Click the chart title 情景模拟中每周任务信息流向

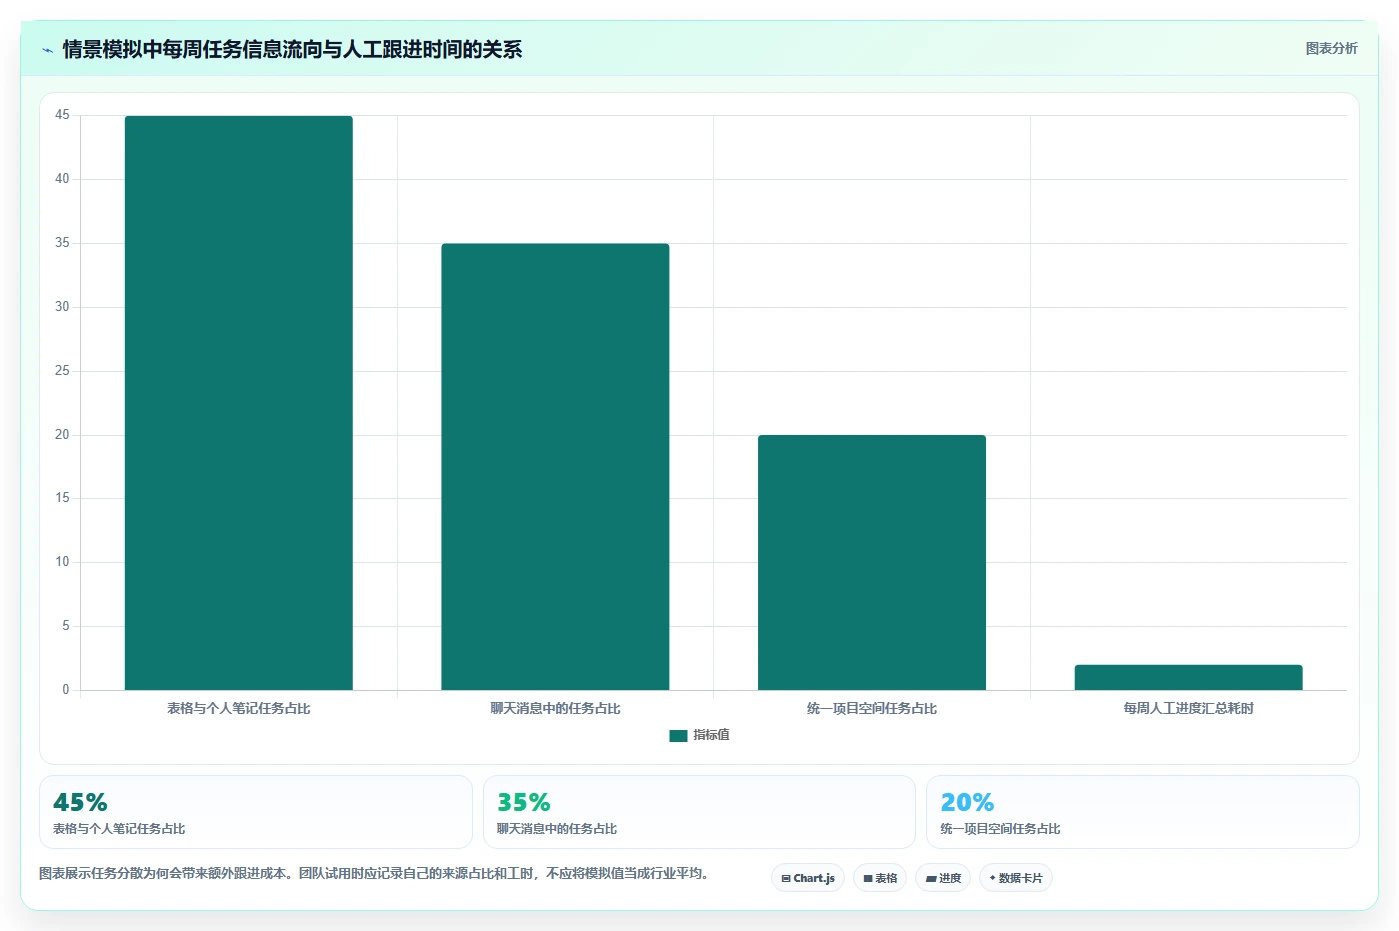coord(292,49)
